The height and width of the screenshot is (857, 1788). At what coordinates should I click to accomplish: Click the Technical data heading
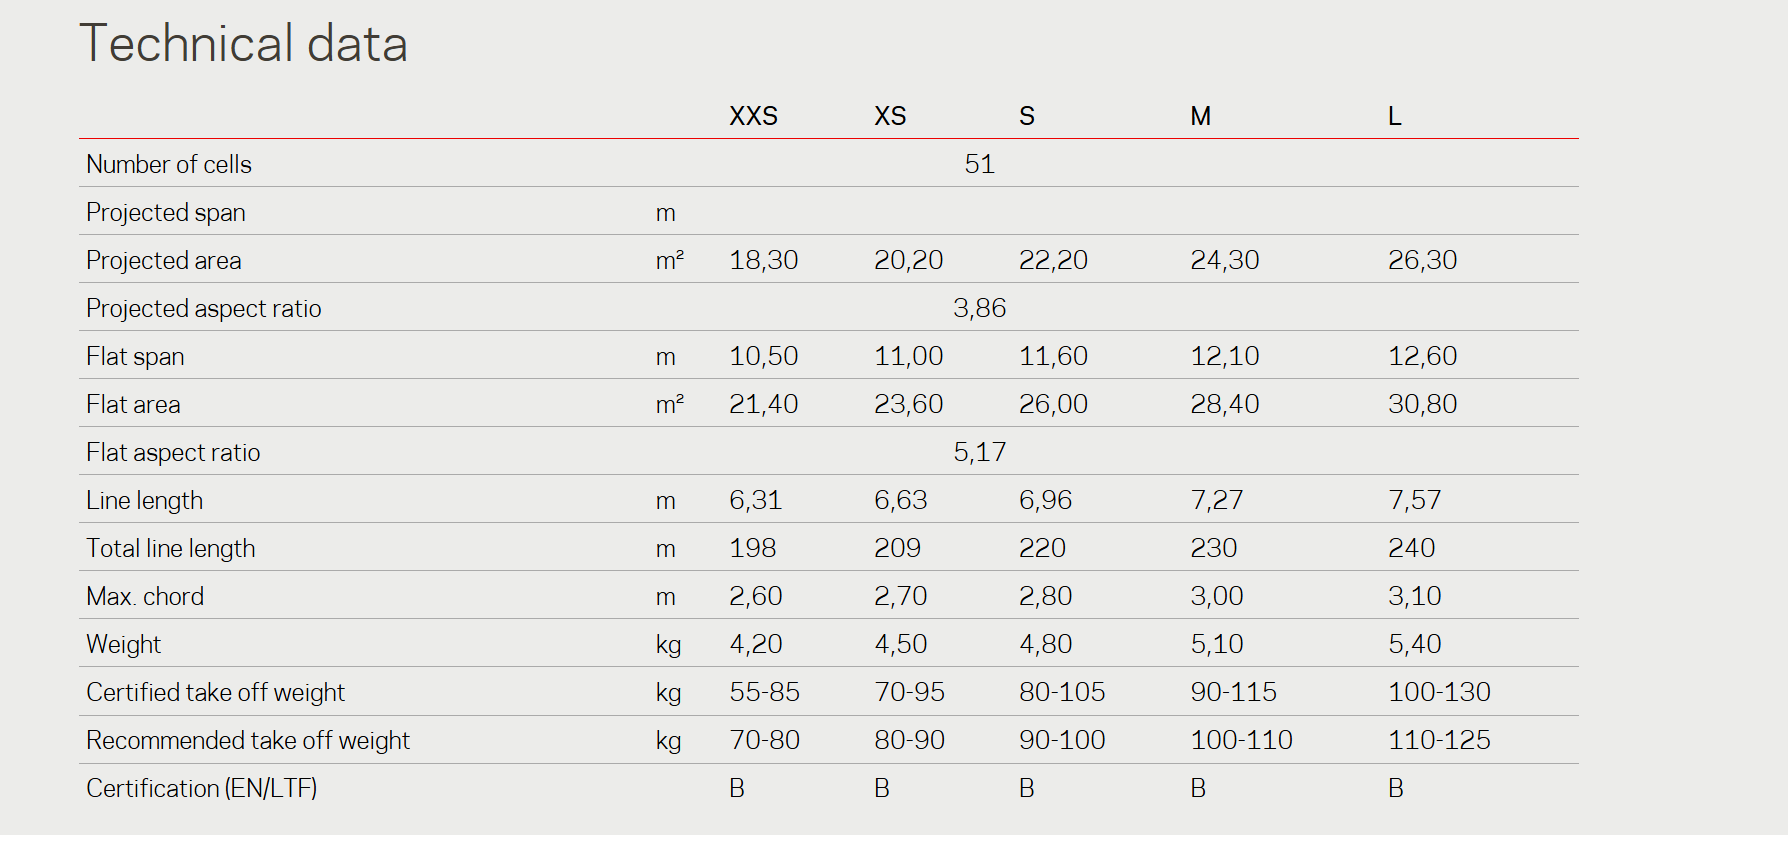tap(243, 44)
